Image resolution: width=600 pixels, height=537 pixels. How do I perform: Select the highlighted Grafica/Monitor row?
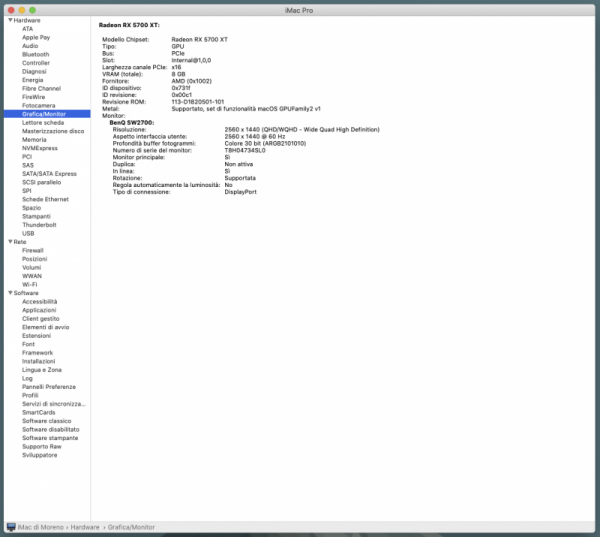click(47, 114)
